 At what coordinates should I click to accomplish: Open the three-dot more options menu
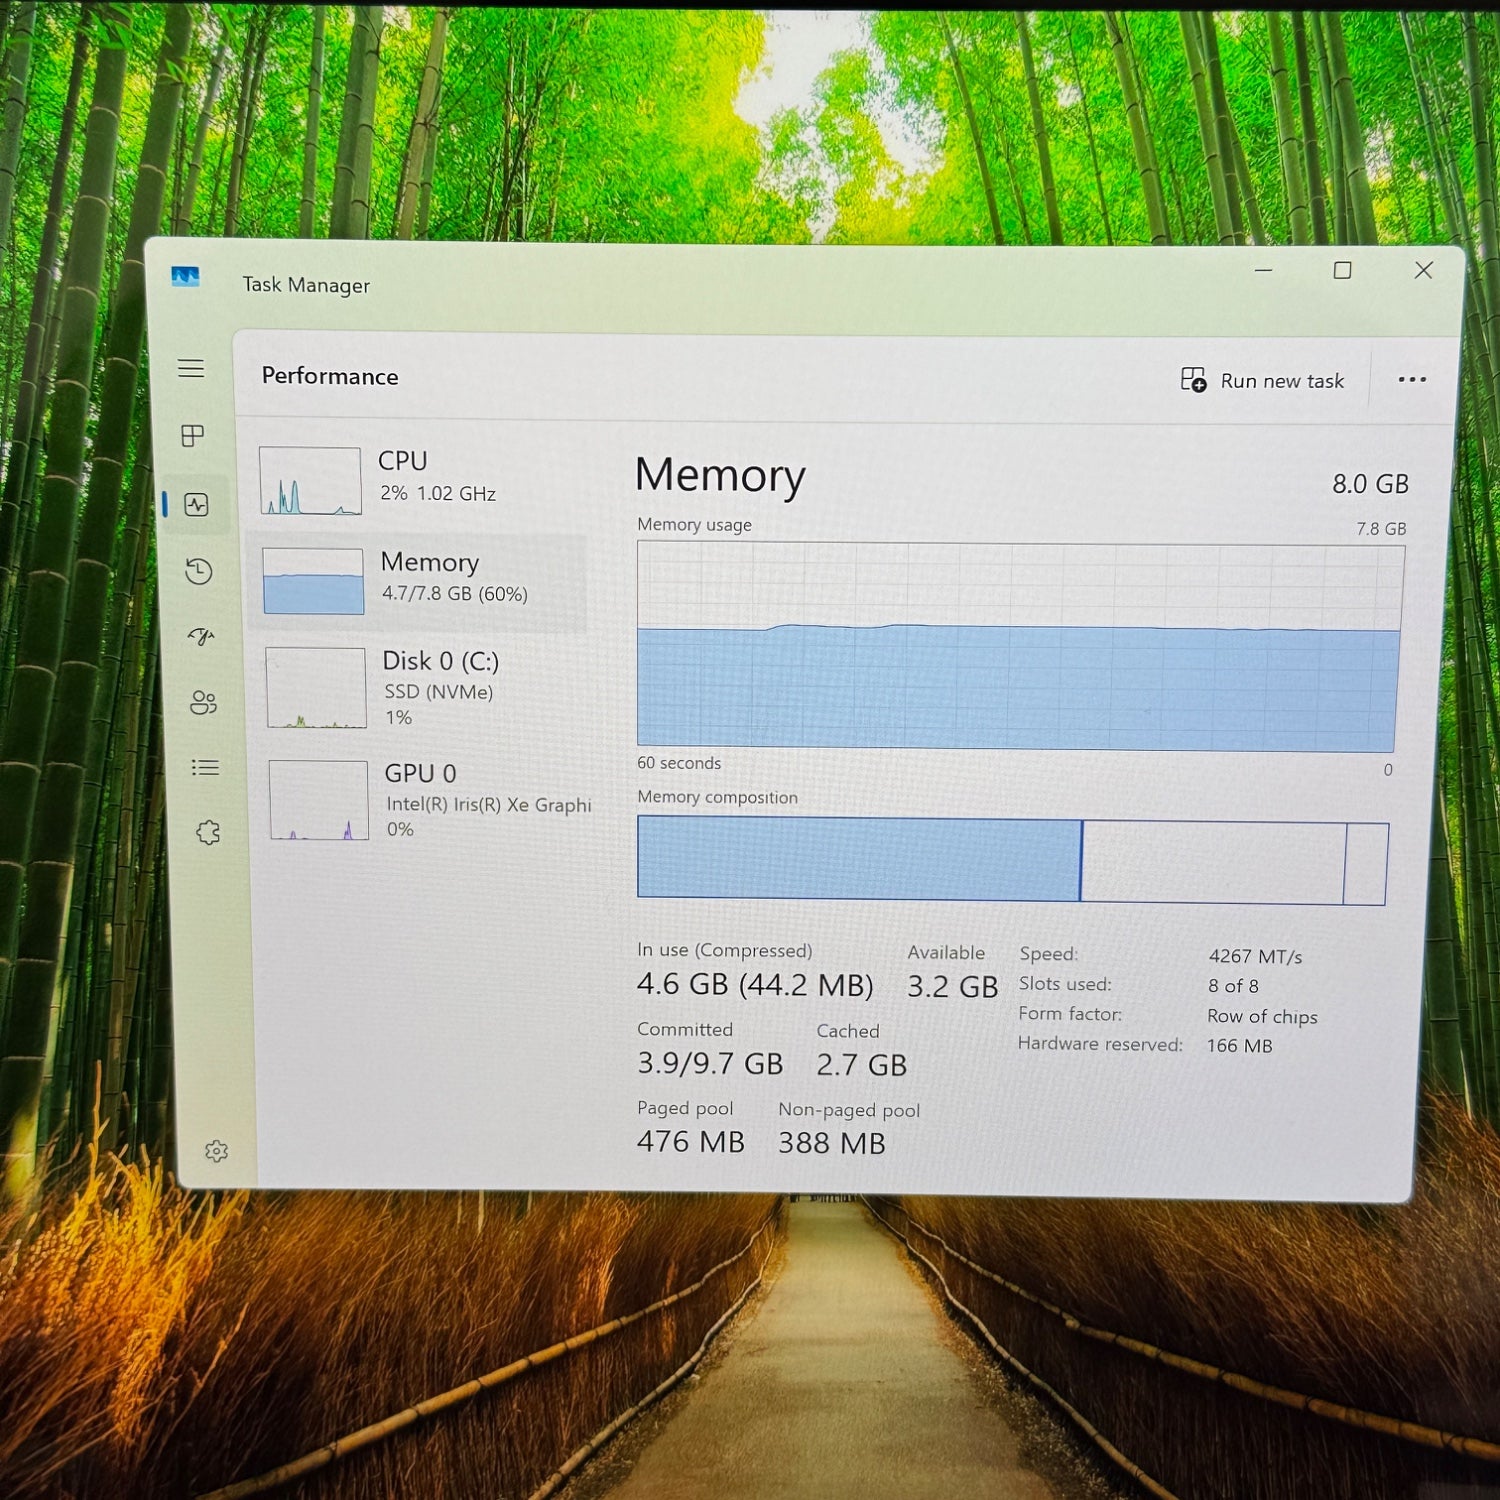pyautogui.click(x=1412, y=380)
